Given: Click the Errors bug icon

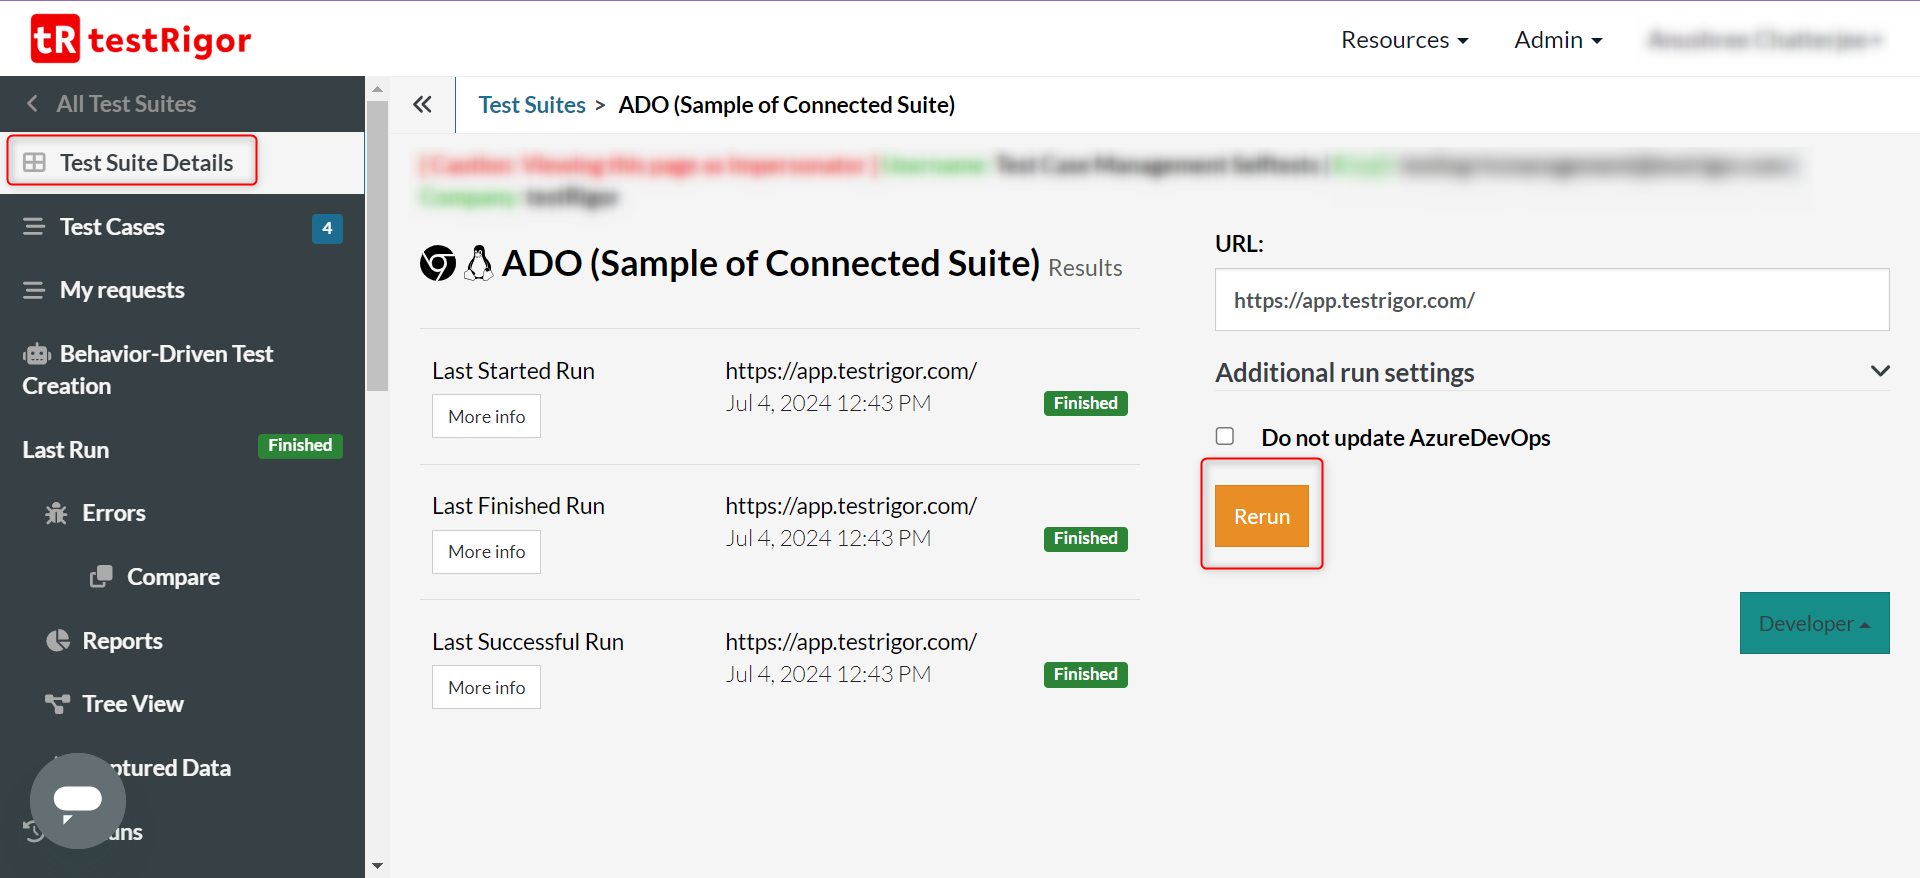Looking at the screenshot, I should click(56, 513).
